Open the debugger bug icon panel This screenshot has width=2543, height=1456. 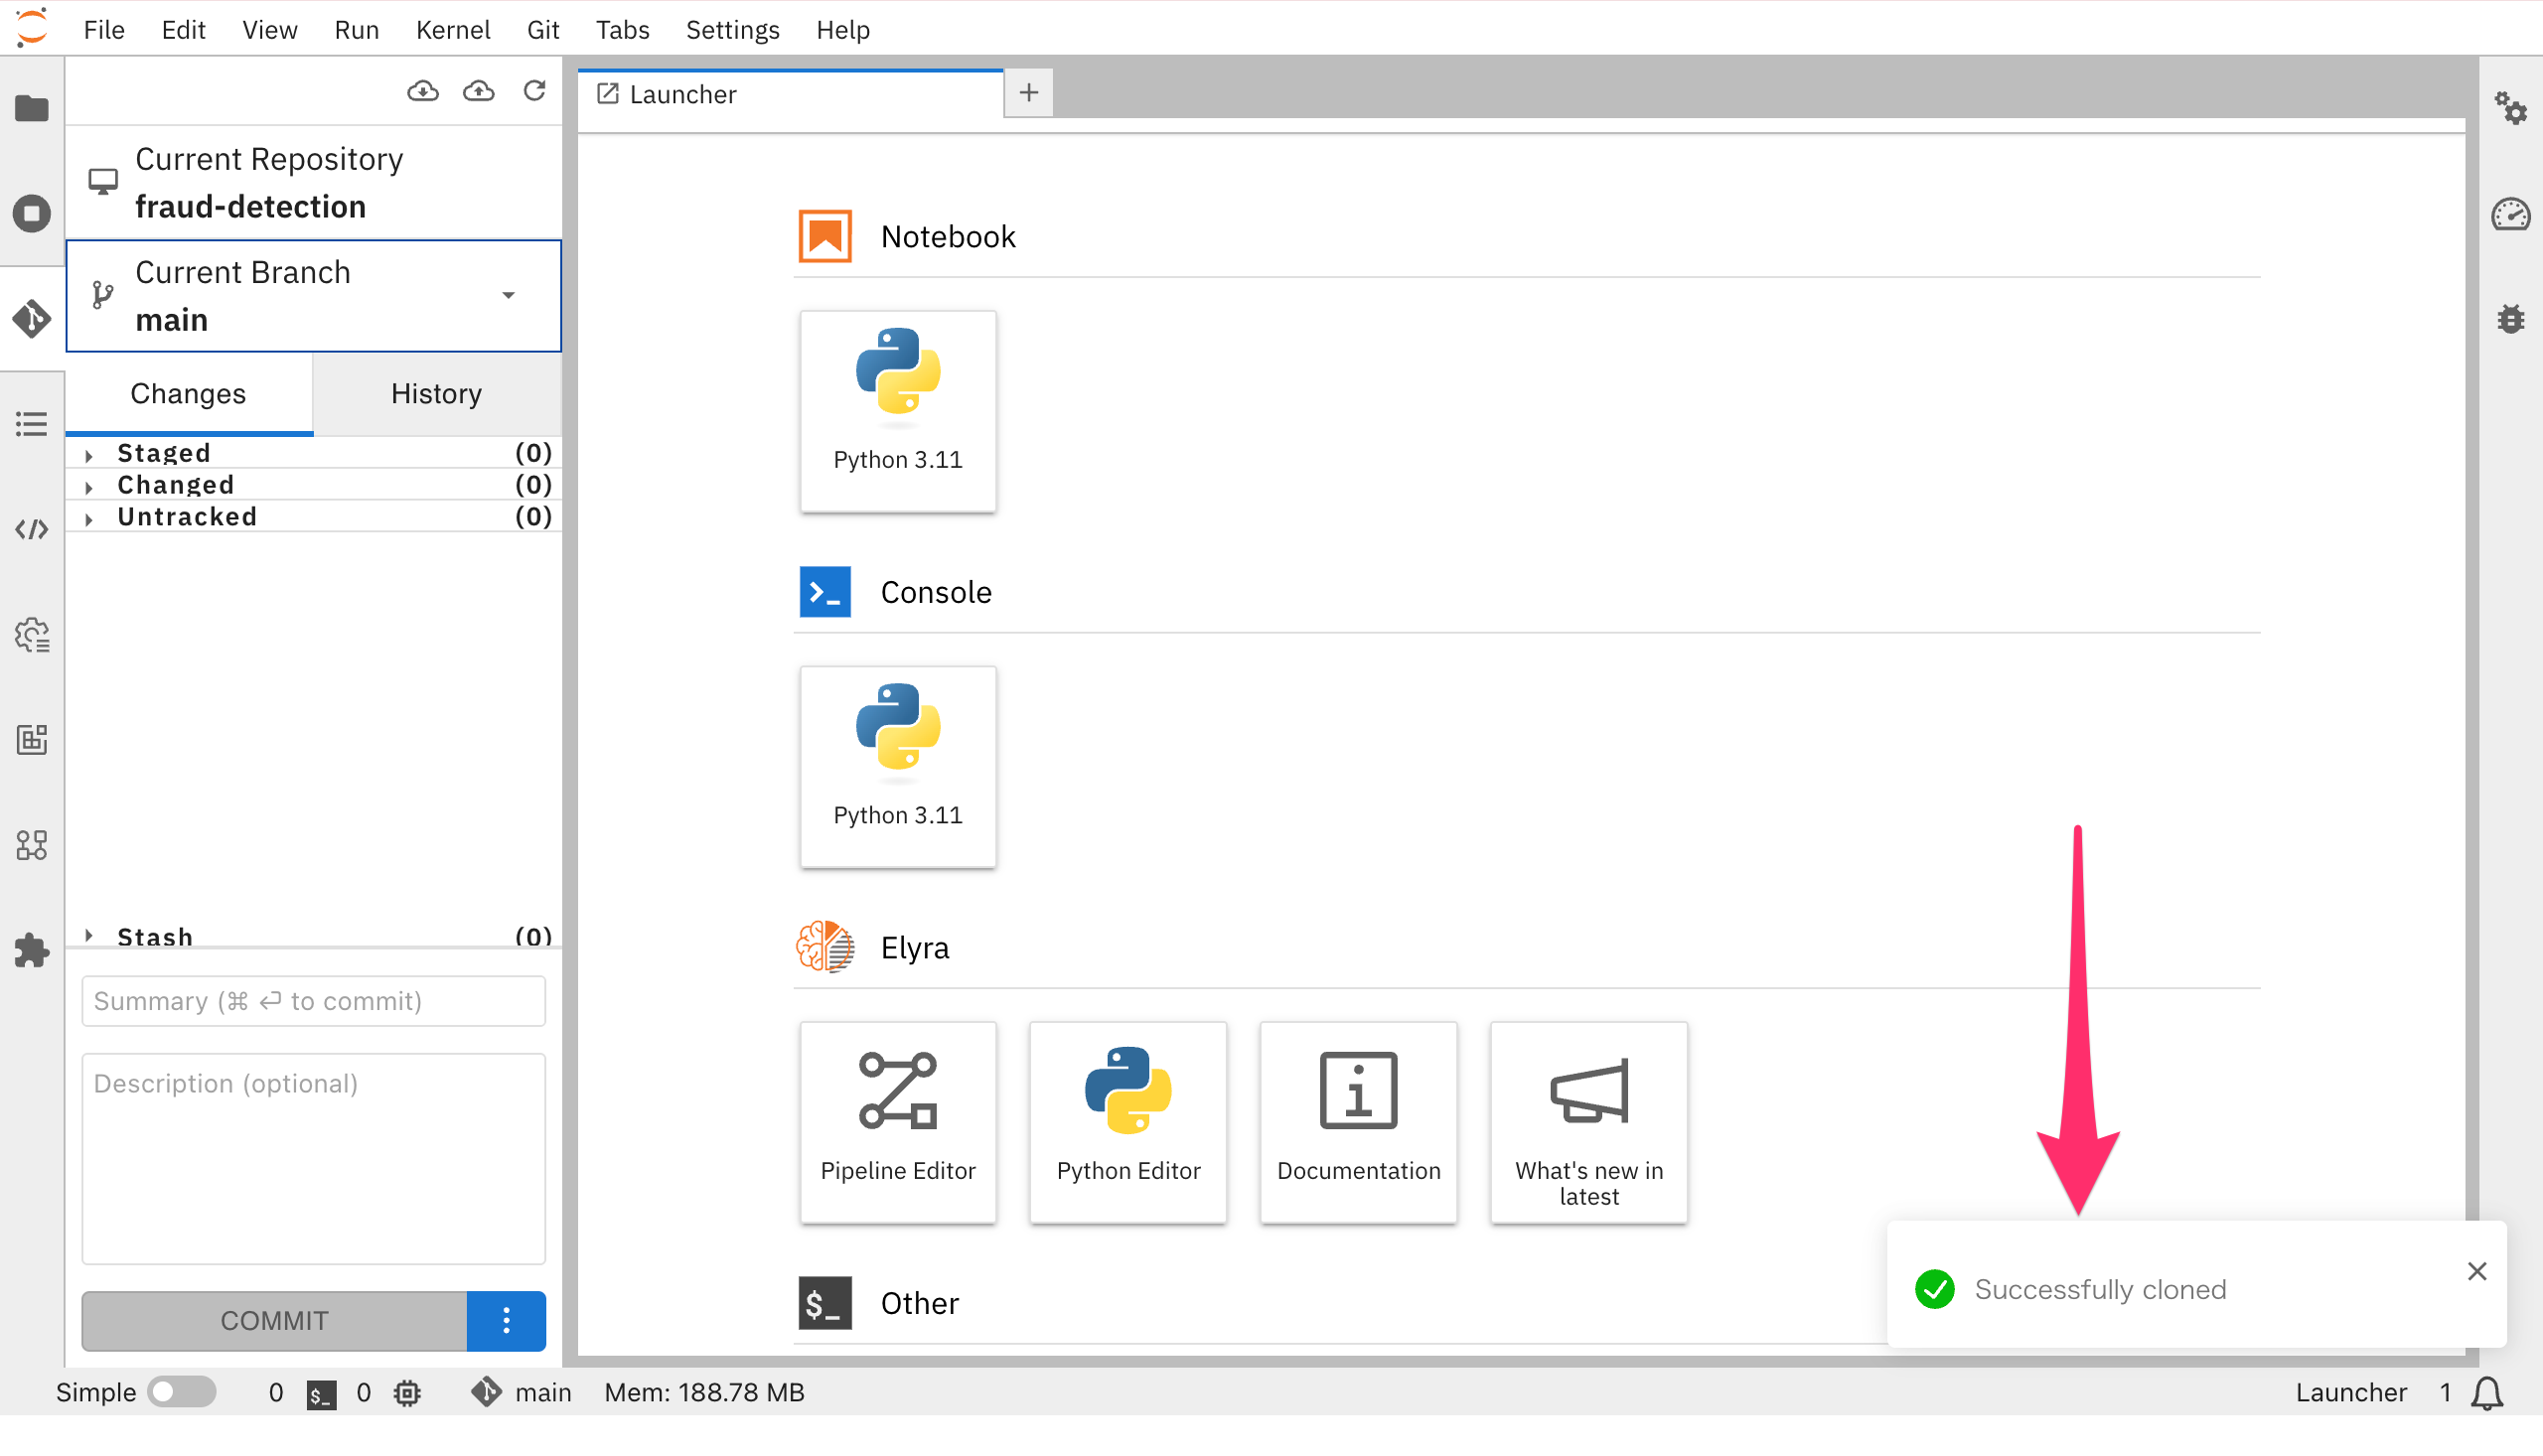(x=2511, y=319)
